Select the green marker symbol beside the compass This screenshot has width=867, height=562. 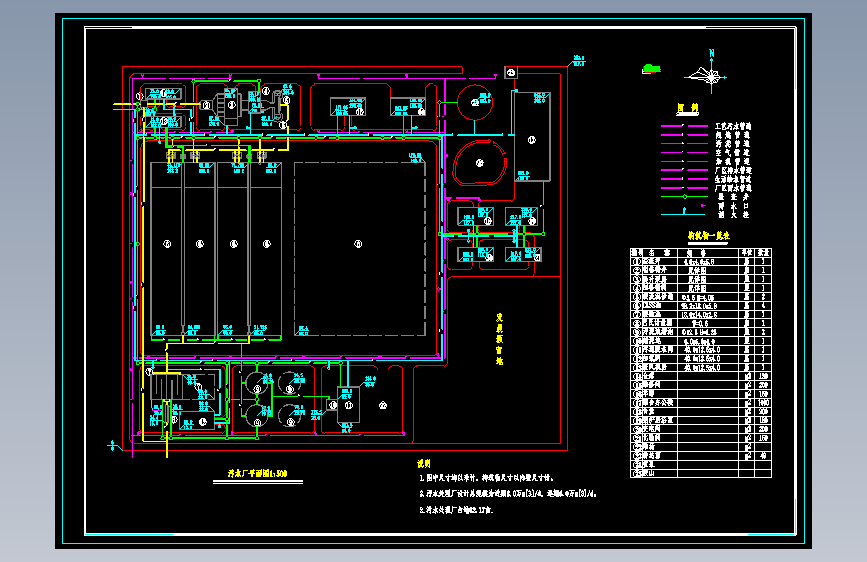651,69
